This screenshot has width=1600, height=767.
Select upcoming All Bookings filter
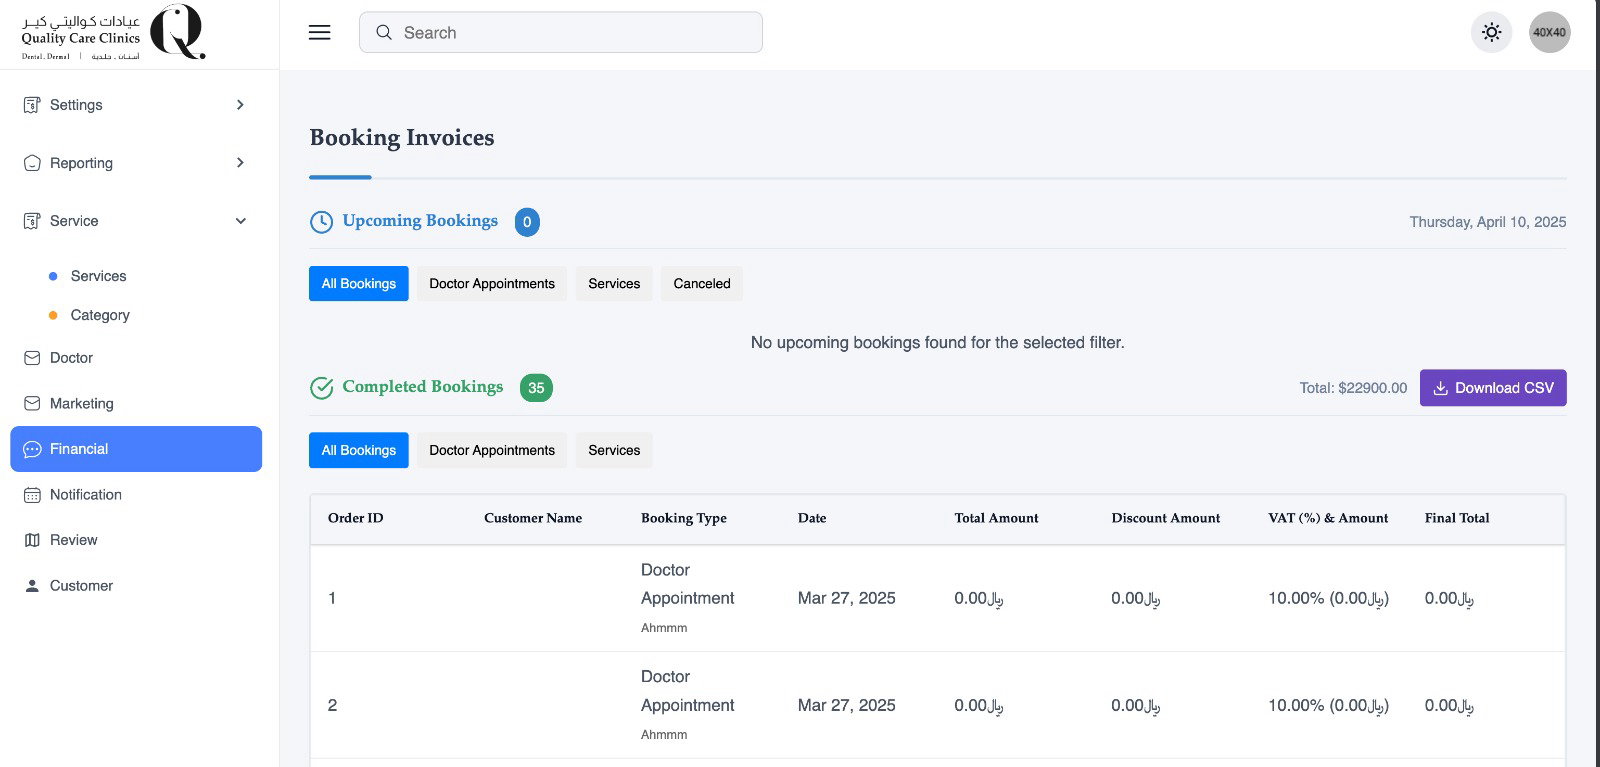[359, 284]
